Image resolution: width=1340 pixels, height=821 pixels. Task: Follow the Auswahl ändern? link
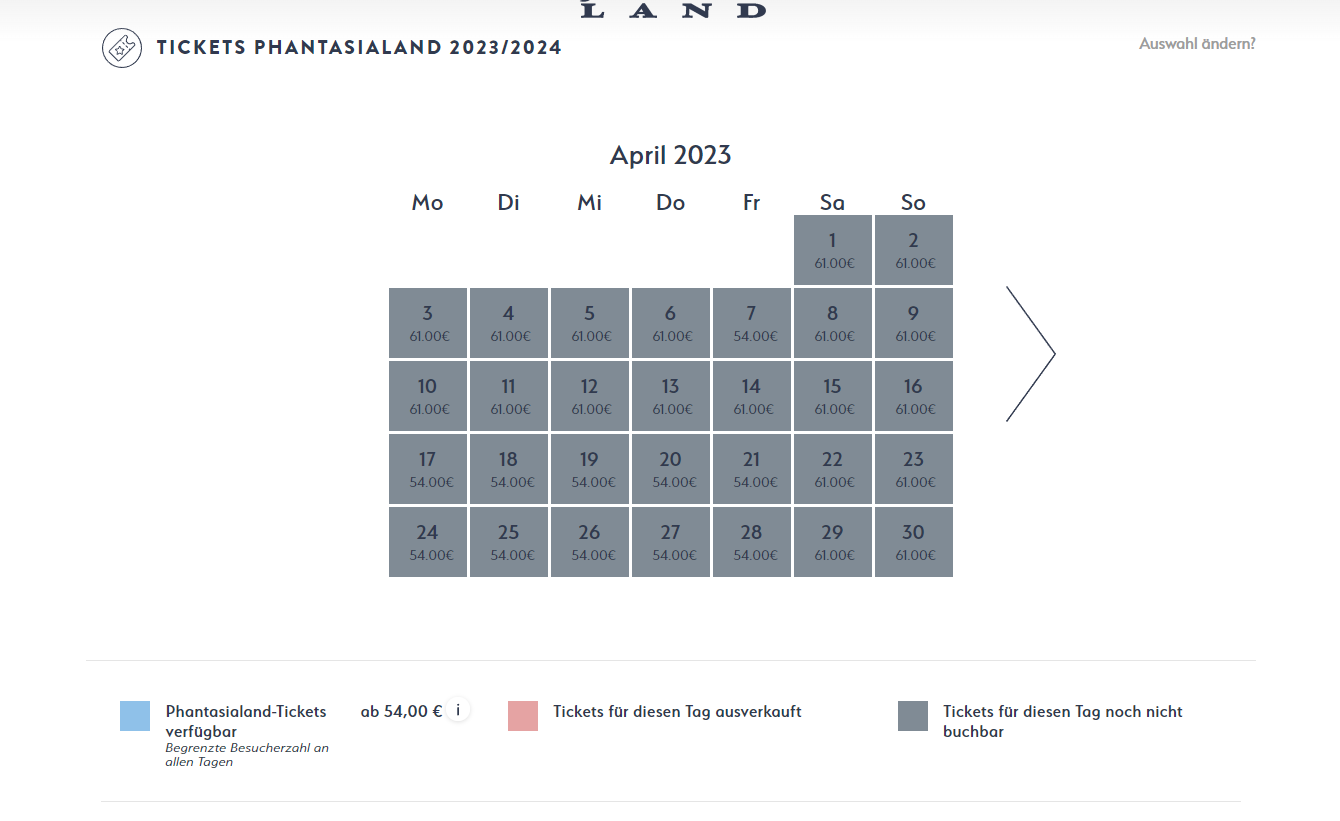tap(1197, 44)
